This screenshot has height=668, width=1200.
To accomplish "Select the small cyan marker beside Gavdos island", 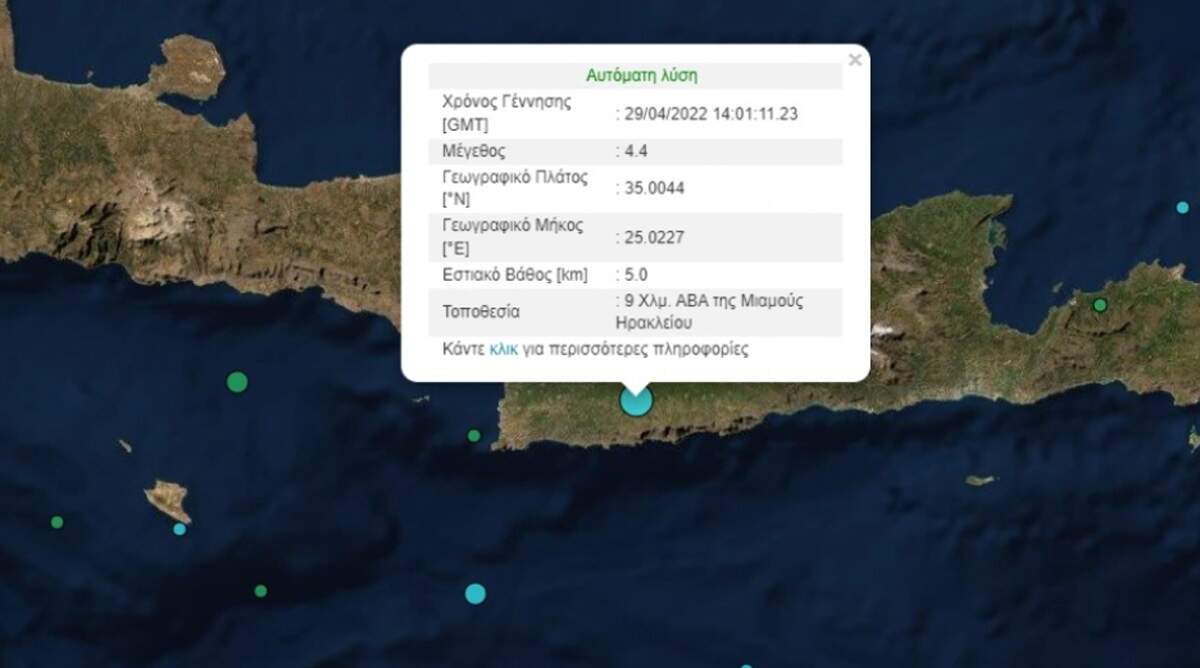I will pyautogui.click(x=180, y=529).
